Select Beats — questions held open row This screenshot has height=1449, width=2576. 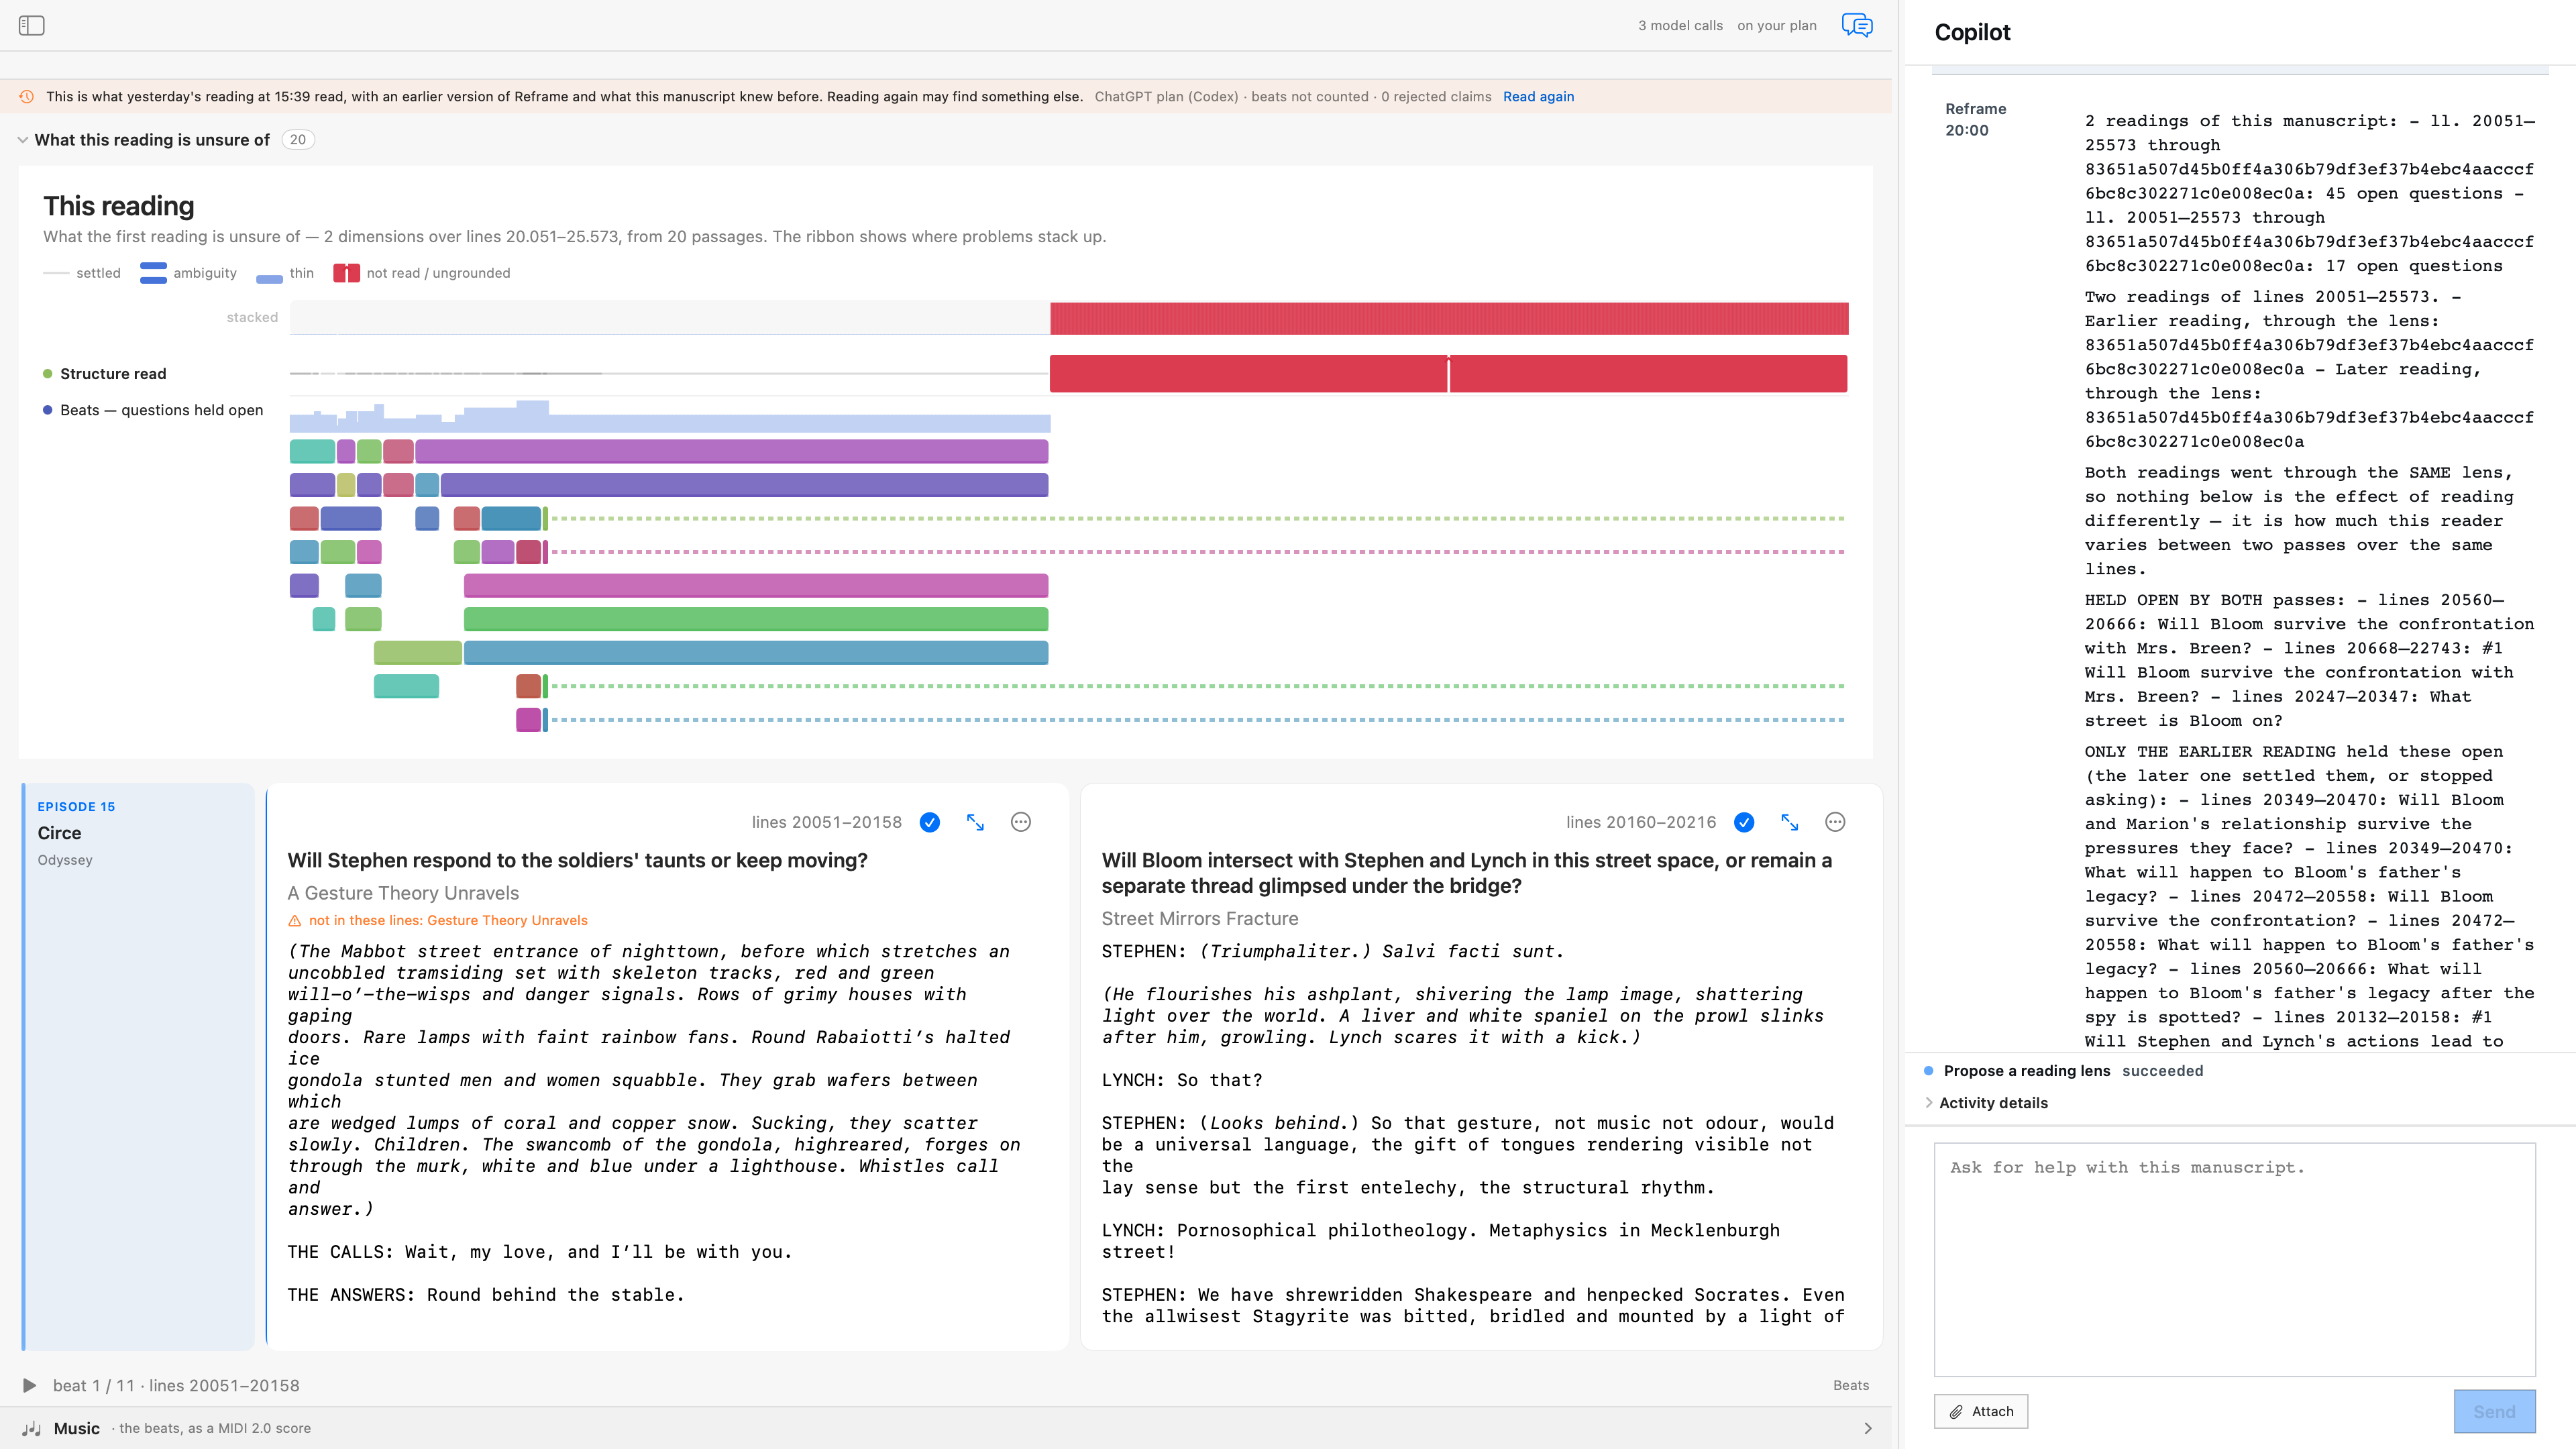point(153,410)
